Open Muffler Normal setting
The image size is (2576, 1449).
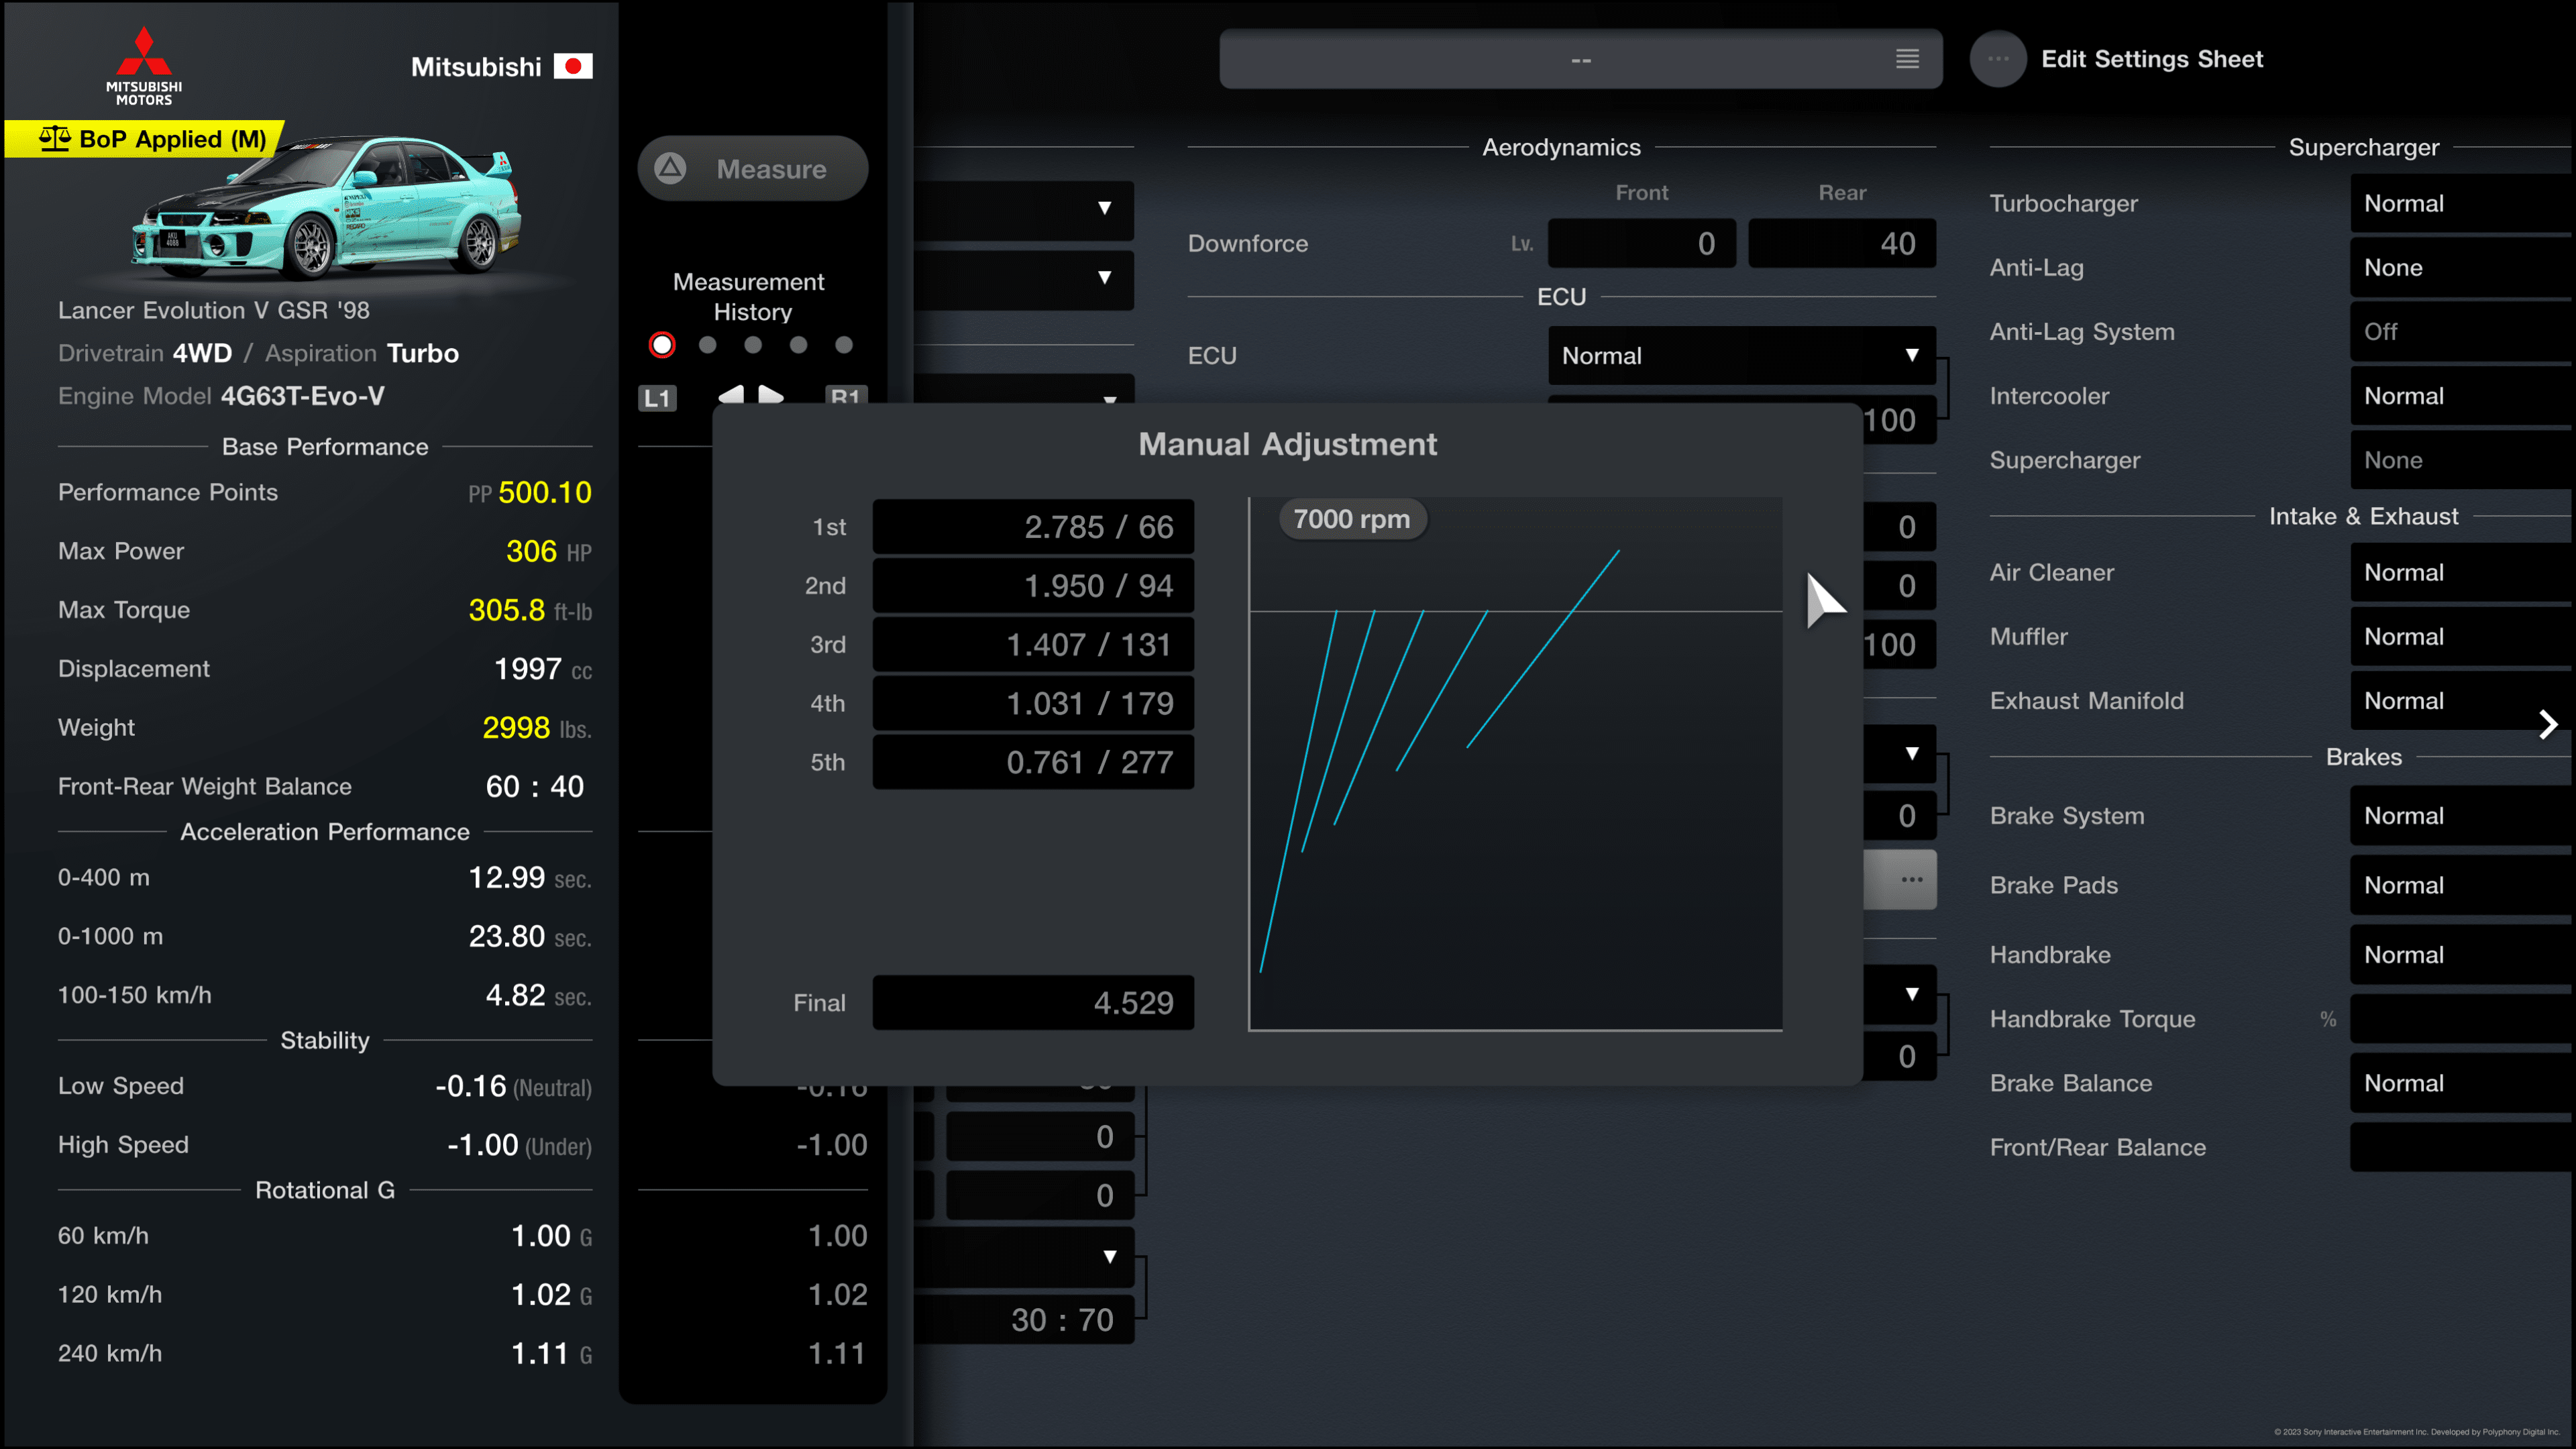[x=2462, y=637]
